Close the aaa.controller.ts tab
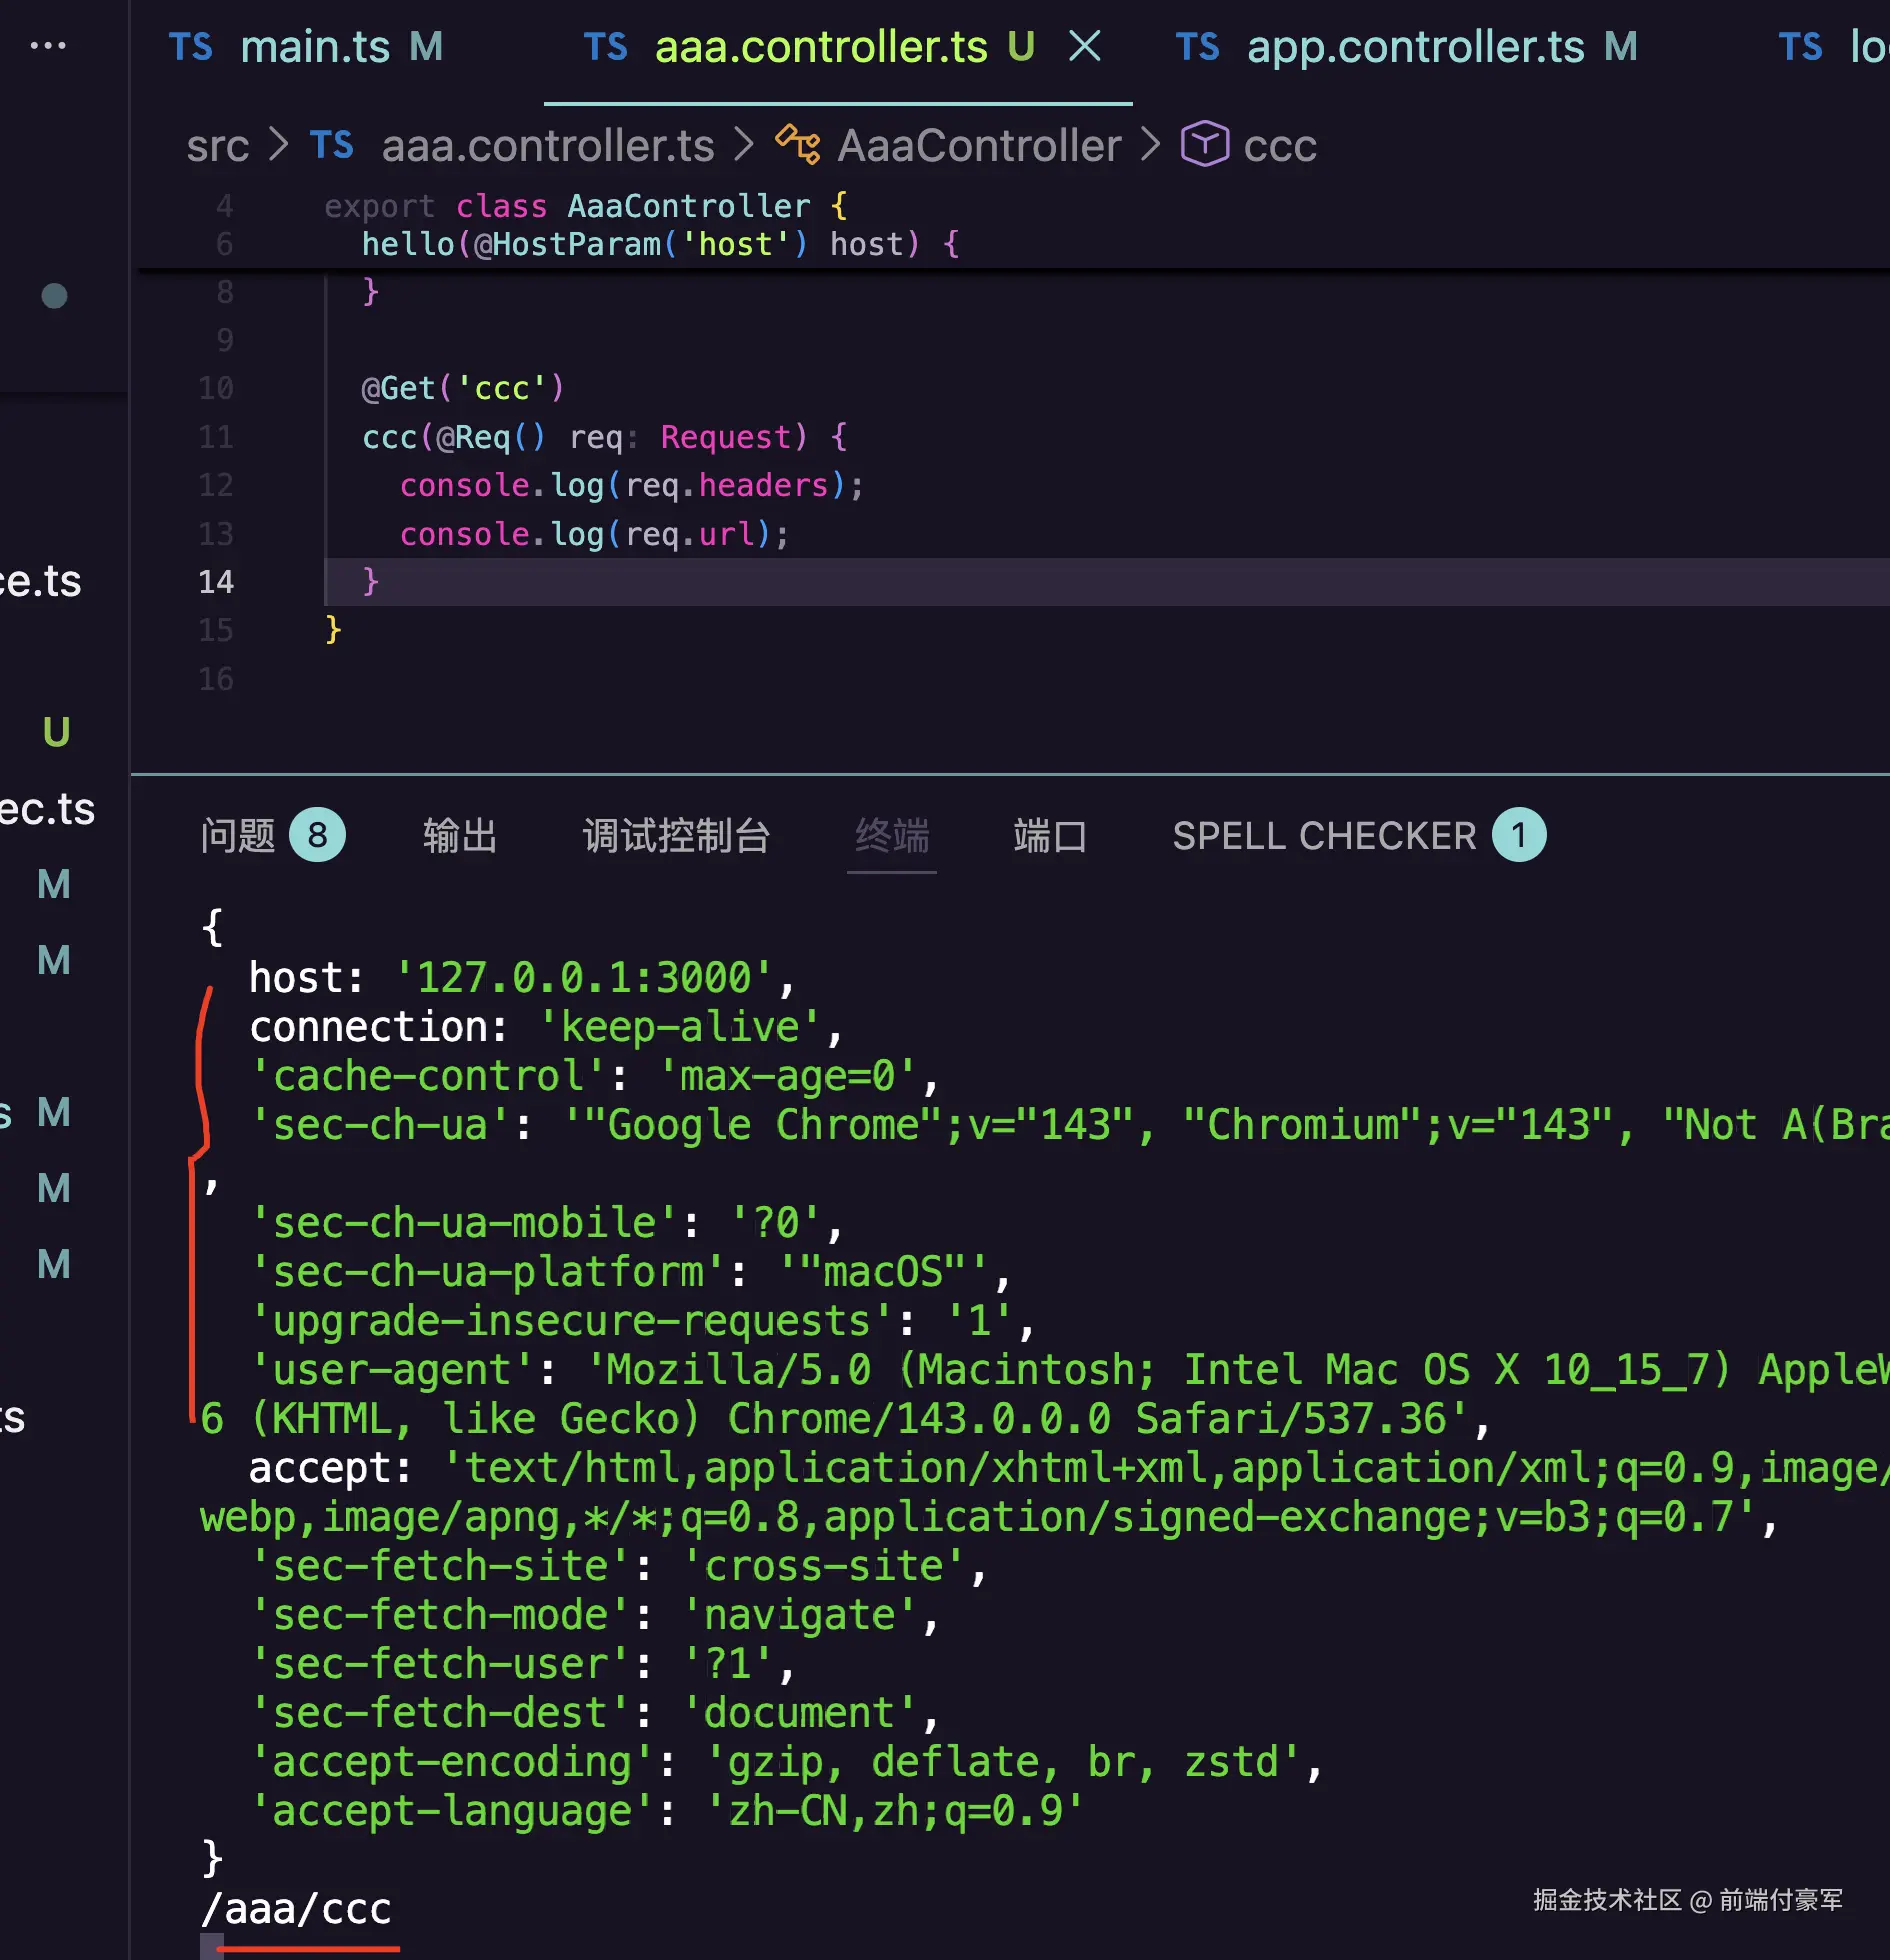The height and width of the screenshot is (1960, 1890). point(1085,46)
